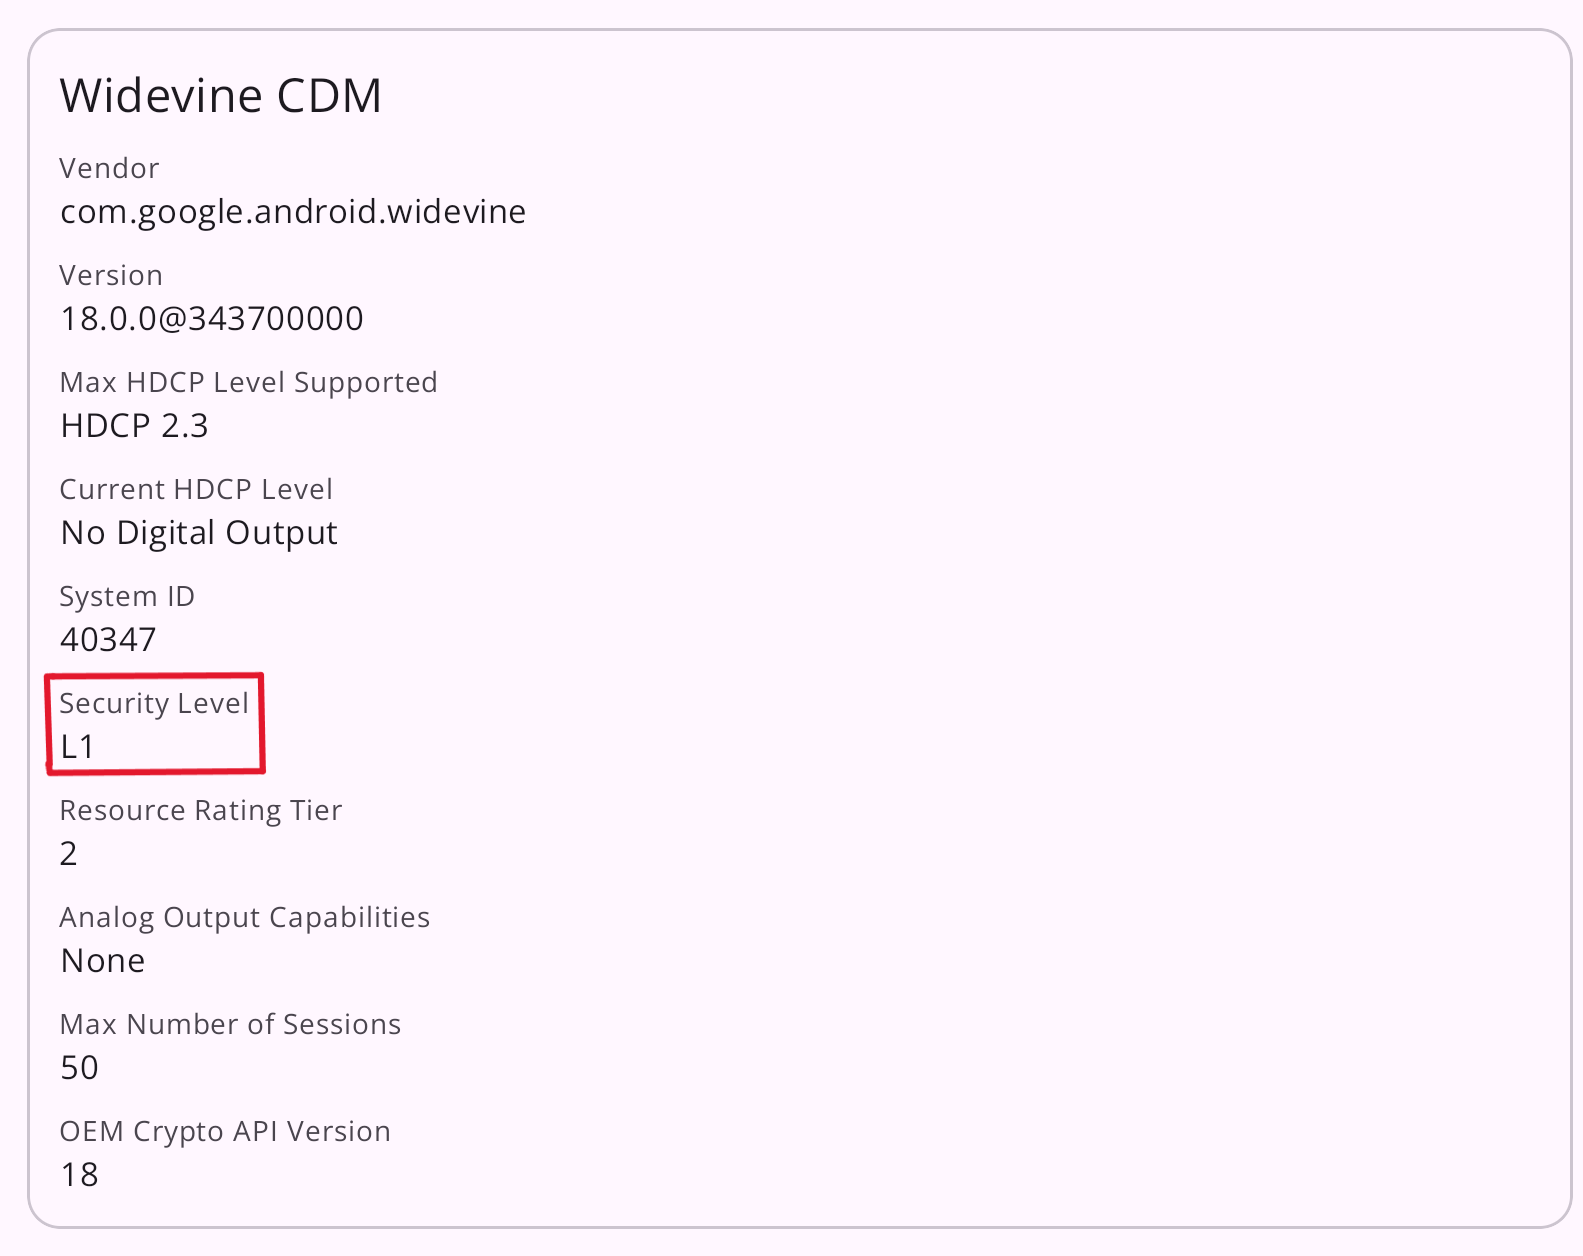Click the Max HDCP Level Supported label

(248, 382)
